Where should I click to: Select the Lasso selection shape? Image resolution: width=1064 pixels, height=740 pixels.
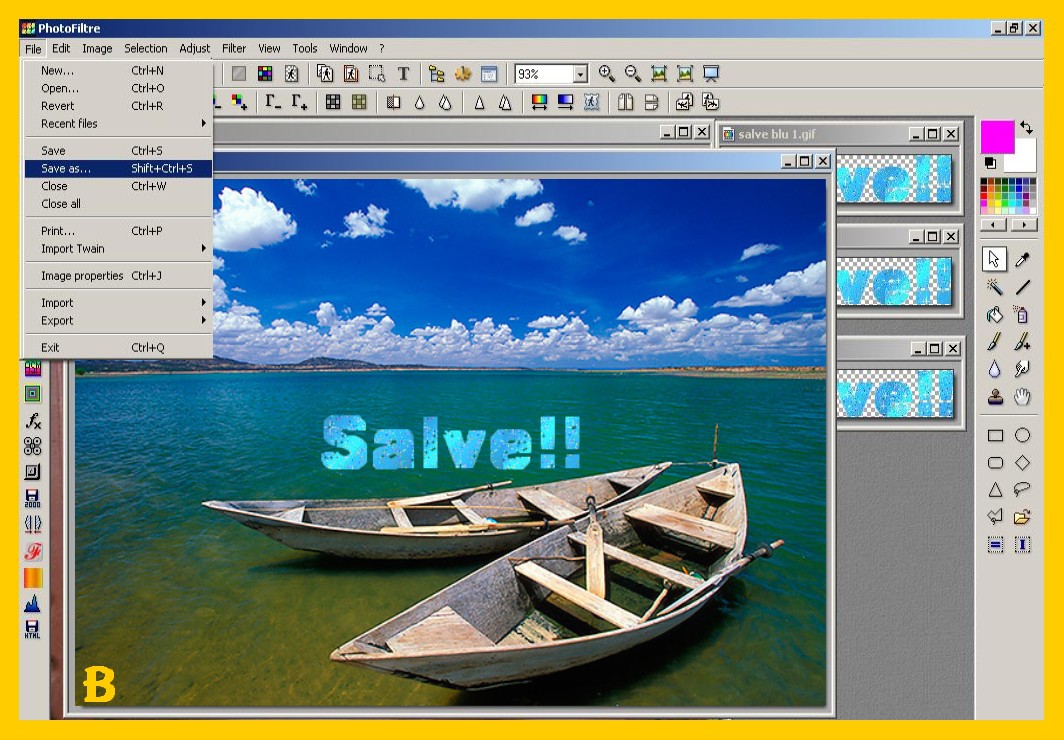[1022, 490]
